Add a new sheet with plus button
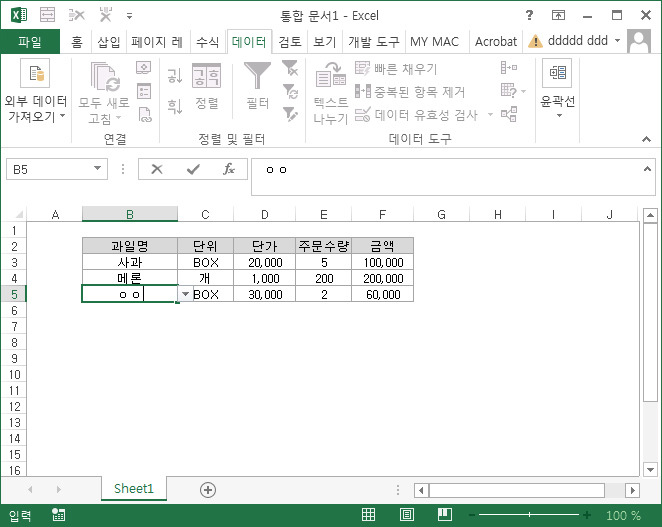 point(207,490)
